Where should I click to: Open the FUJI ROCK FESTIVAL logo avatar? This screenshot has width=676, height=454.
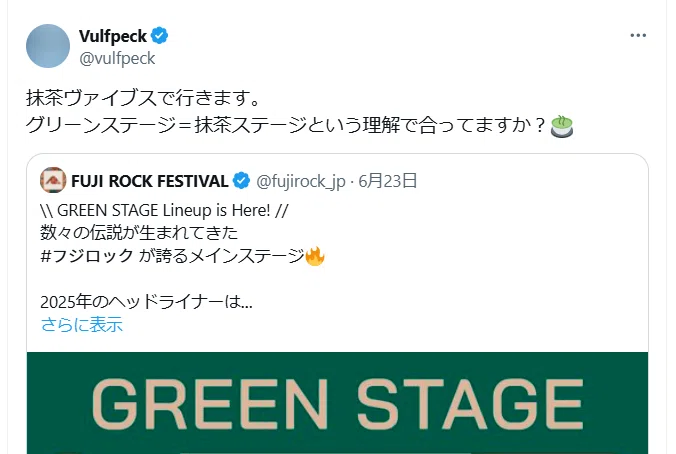point(53,180)
